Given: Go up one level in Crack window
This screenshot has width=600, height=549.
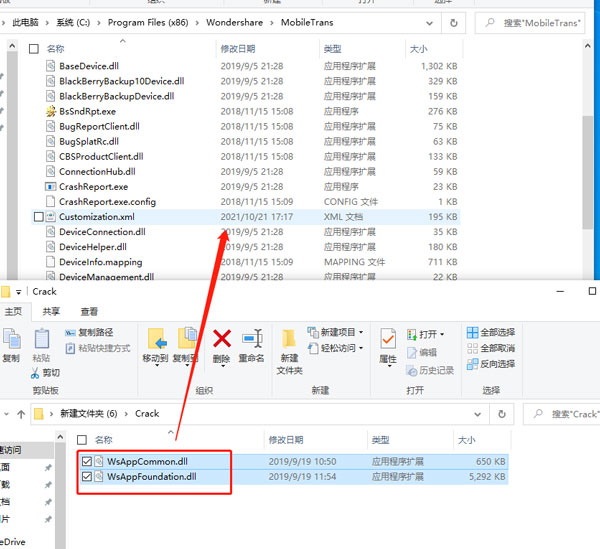Looking at the screenshot, I should [21, 414].
